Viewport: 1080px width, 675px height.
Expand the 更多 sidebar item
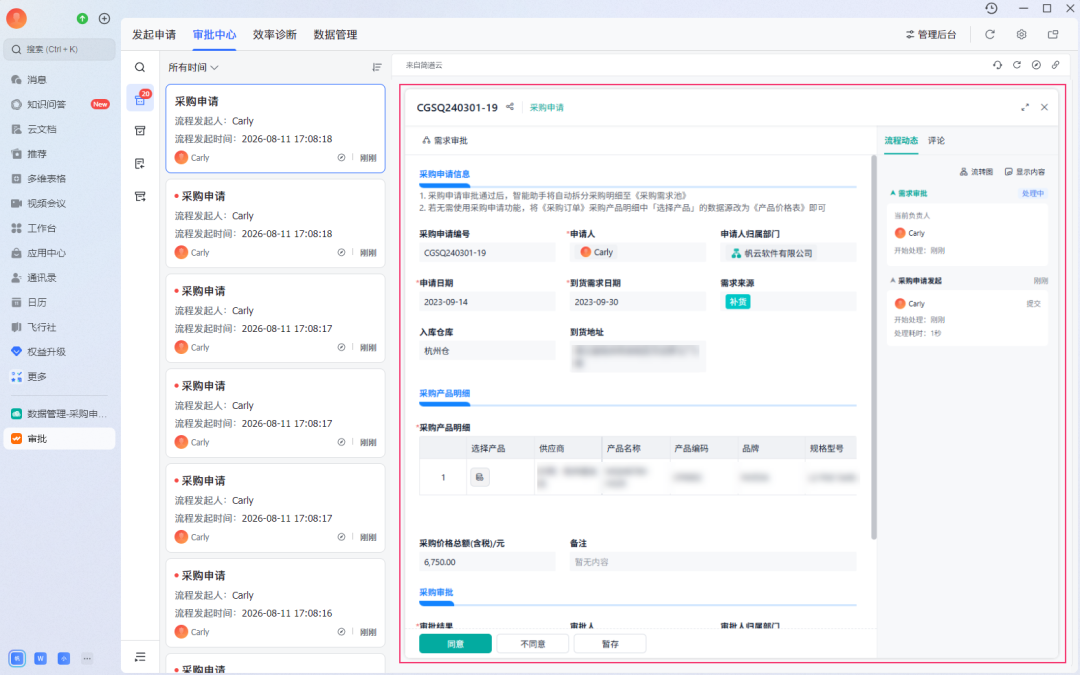tap(59, 377)
